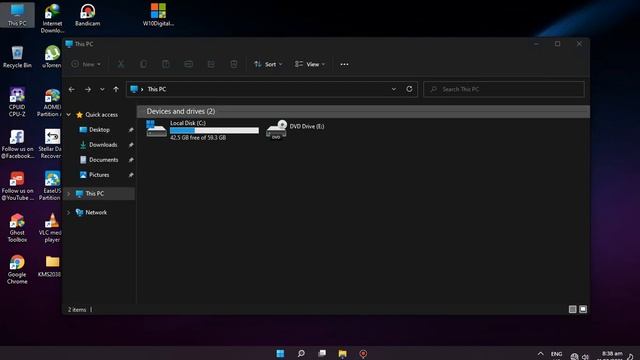Select Follow us on YouTube shortcut
This screenshot has height=360, width=640.
tap(17, 186)
